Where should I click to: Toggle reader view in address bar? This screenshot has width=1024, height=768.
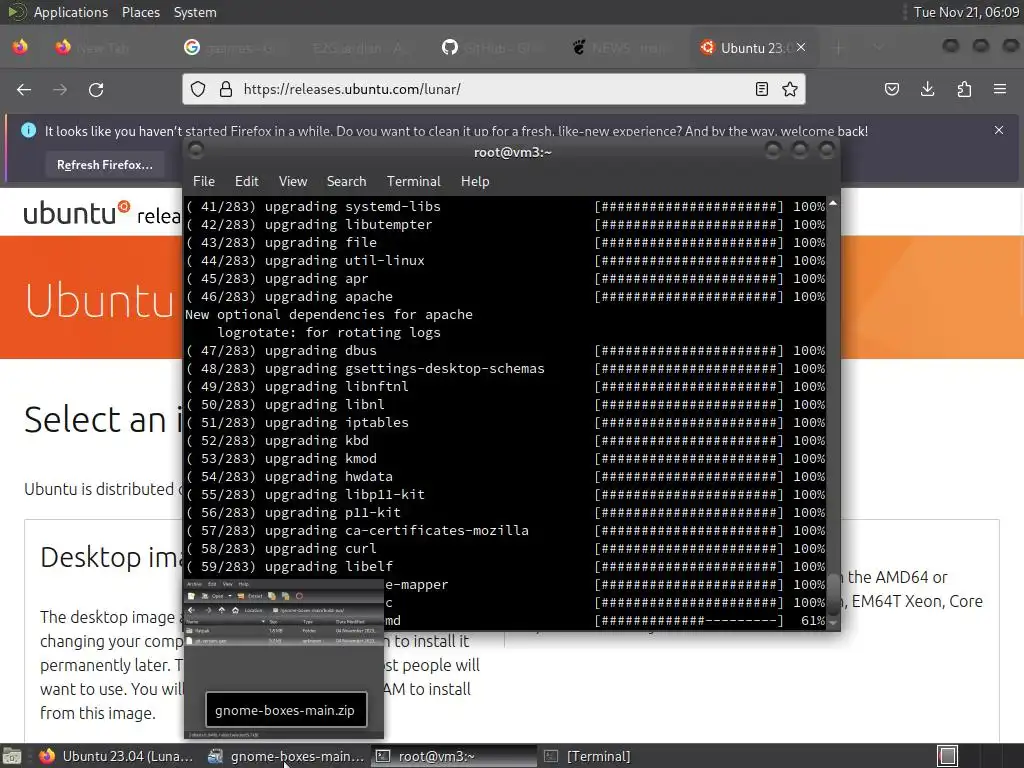(x=761, y=89)
